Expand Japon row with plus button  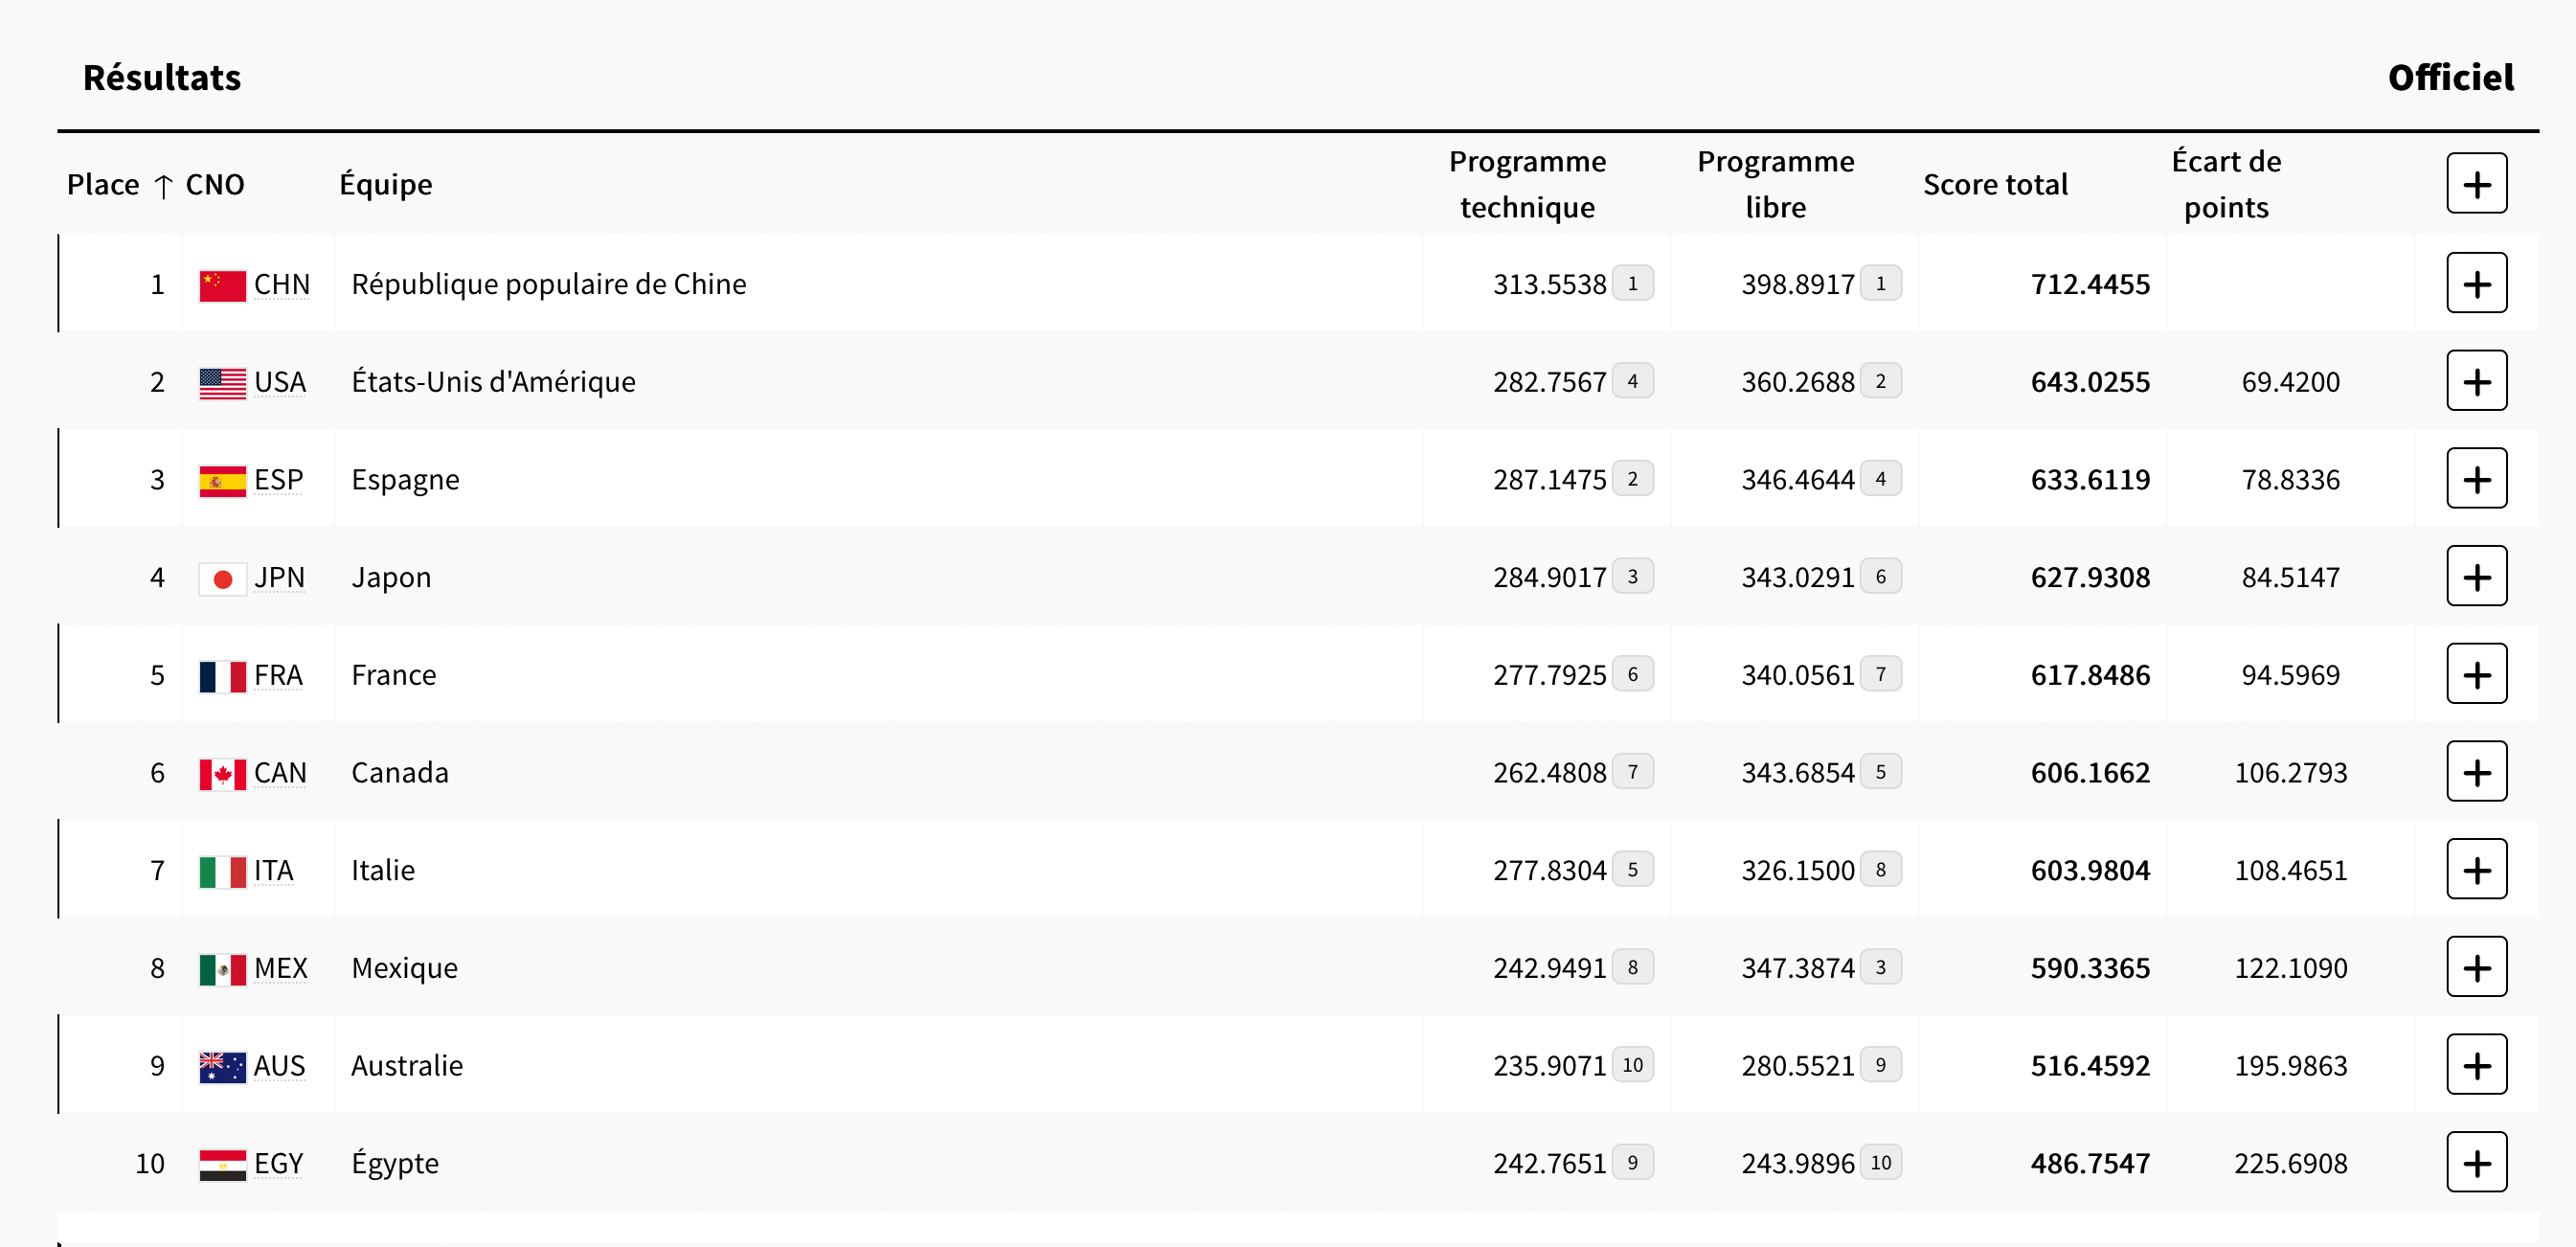pyautogui.click(x=2476, y=576)
